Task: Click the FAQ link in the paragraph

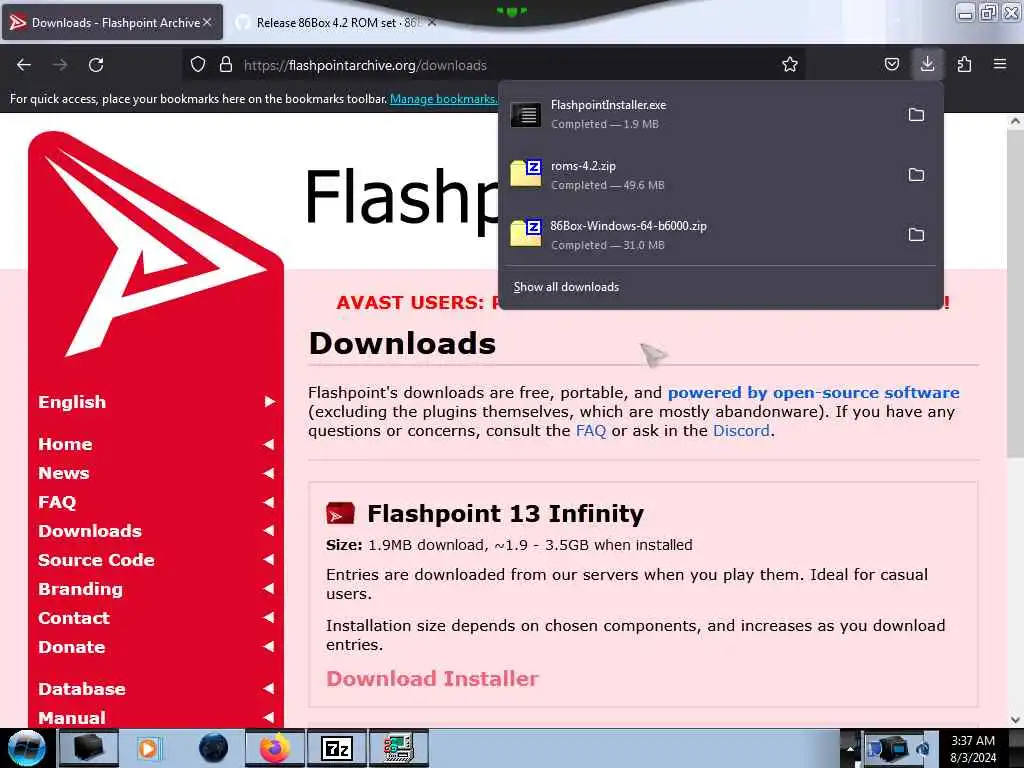Action: pyautogui.click(x=590, y=431)
